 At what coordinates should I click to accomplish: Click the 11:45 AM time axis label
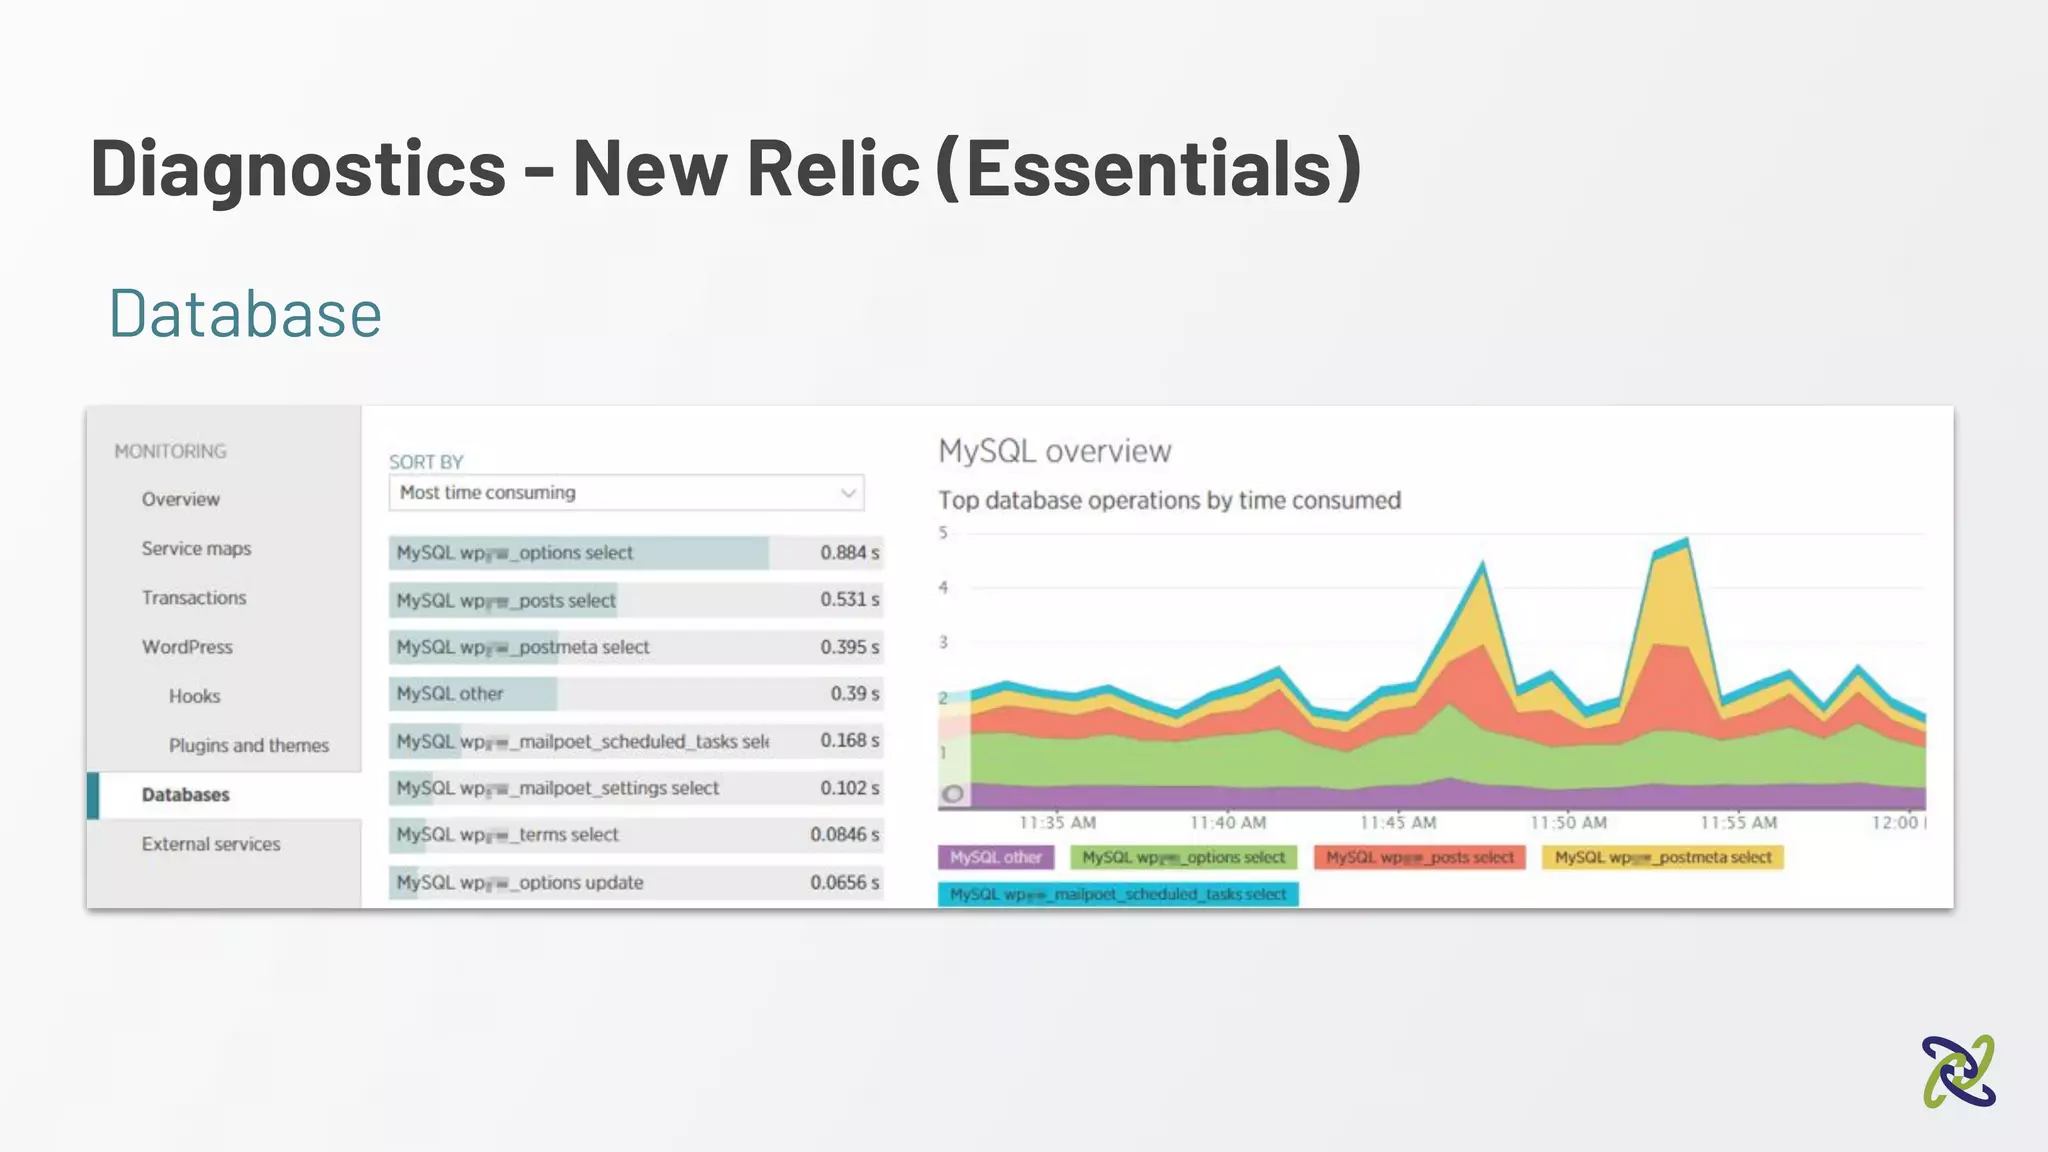click(x=1398, y=823)
